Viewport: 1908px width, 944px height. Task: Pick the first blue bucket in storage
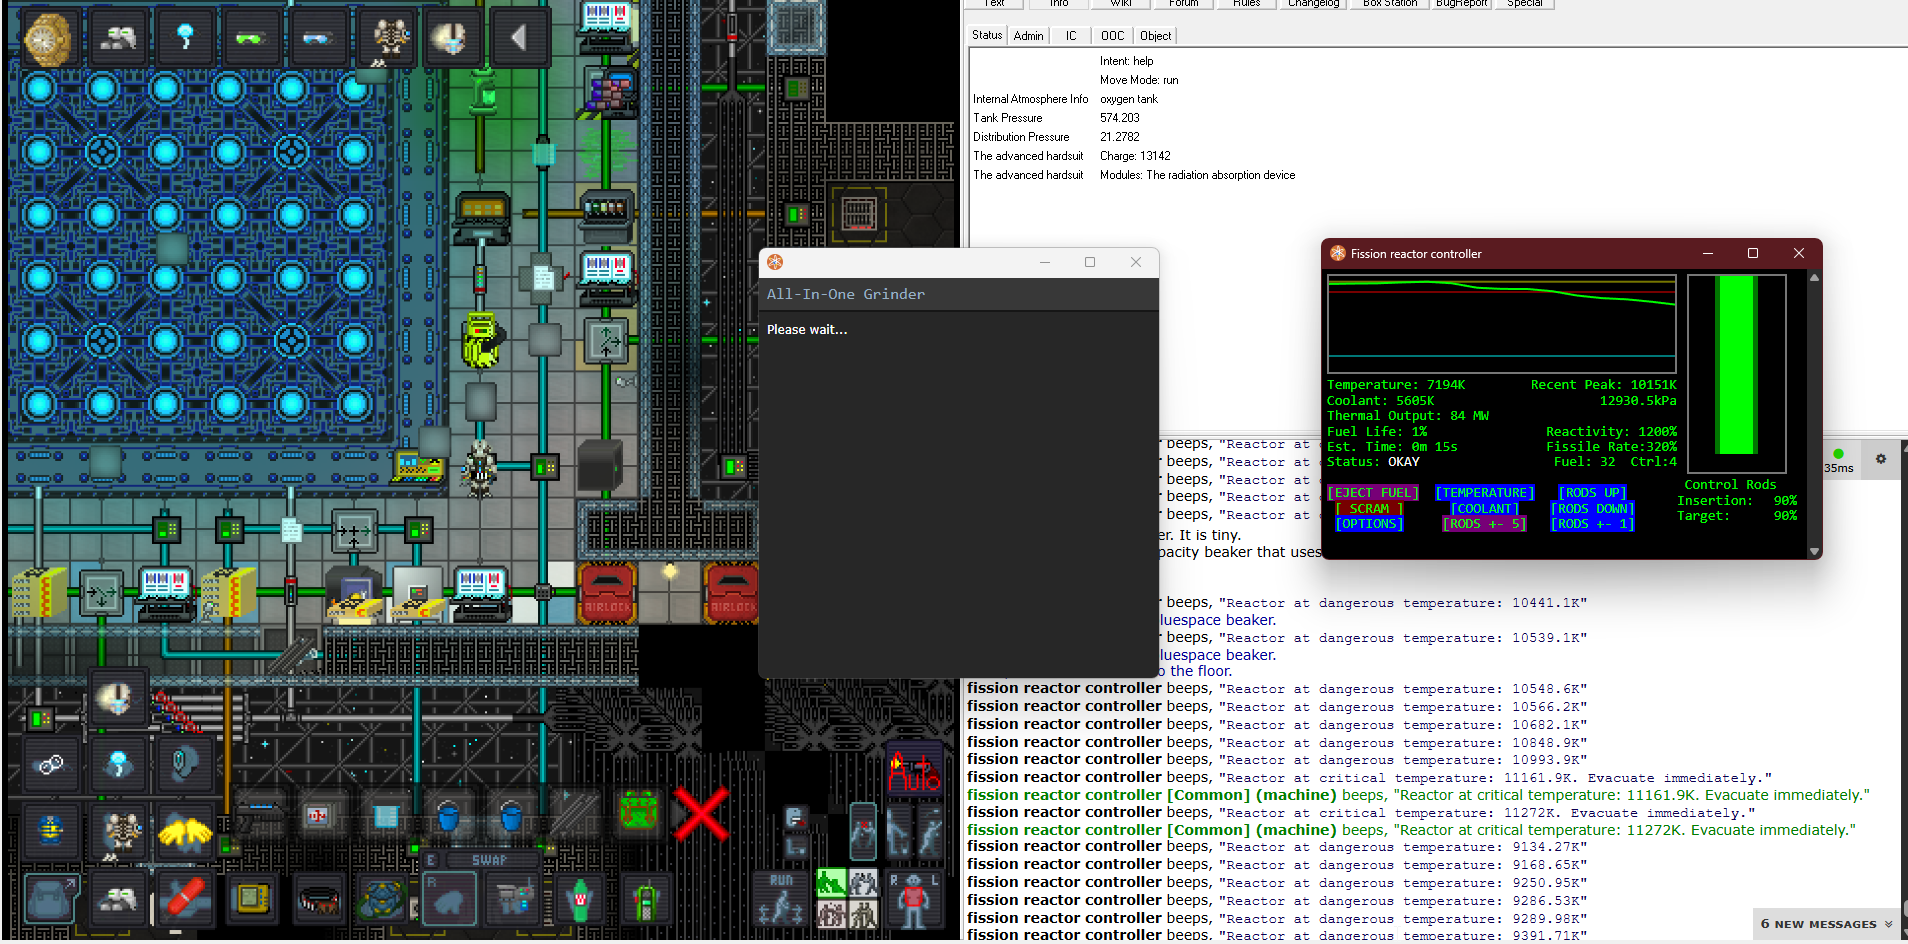(448, 815)
